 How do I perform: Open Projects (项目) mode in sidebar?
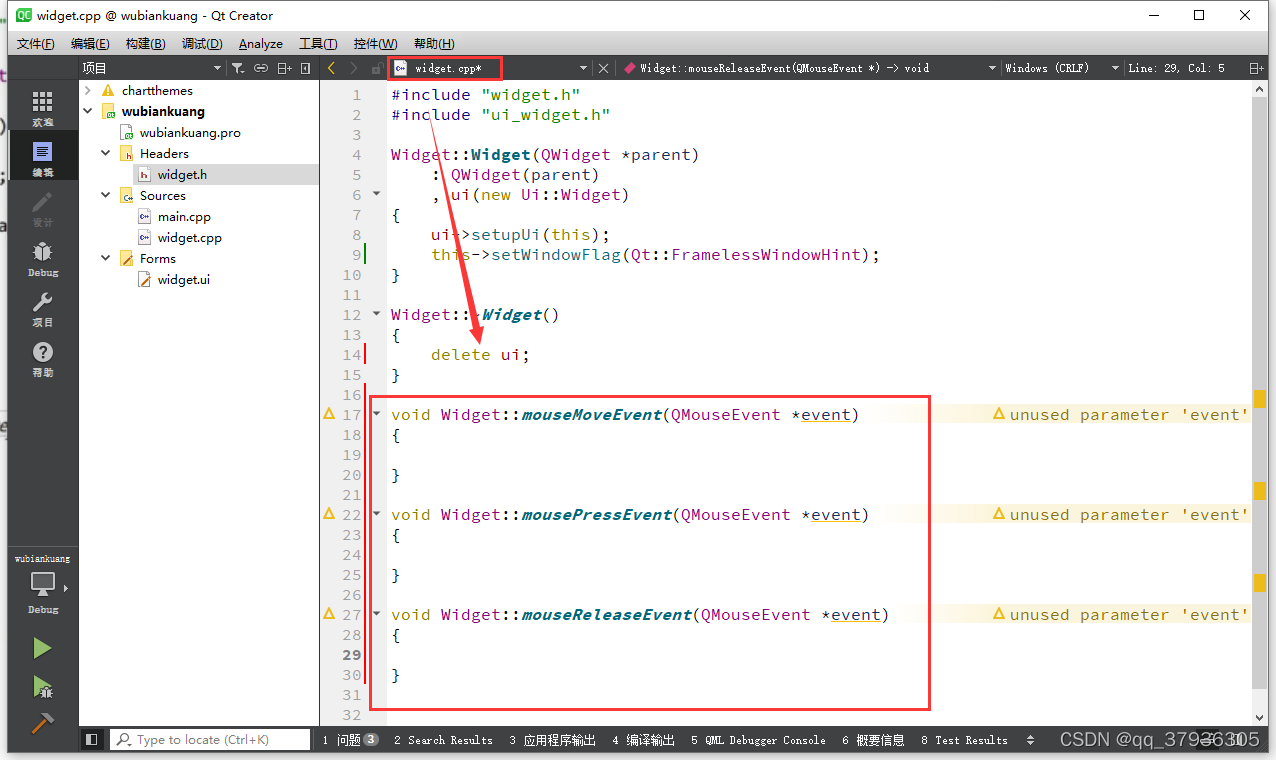[42, 308]
